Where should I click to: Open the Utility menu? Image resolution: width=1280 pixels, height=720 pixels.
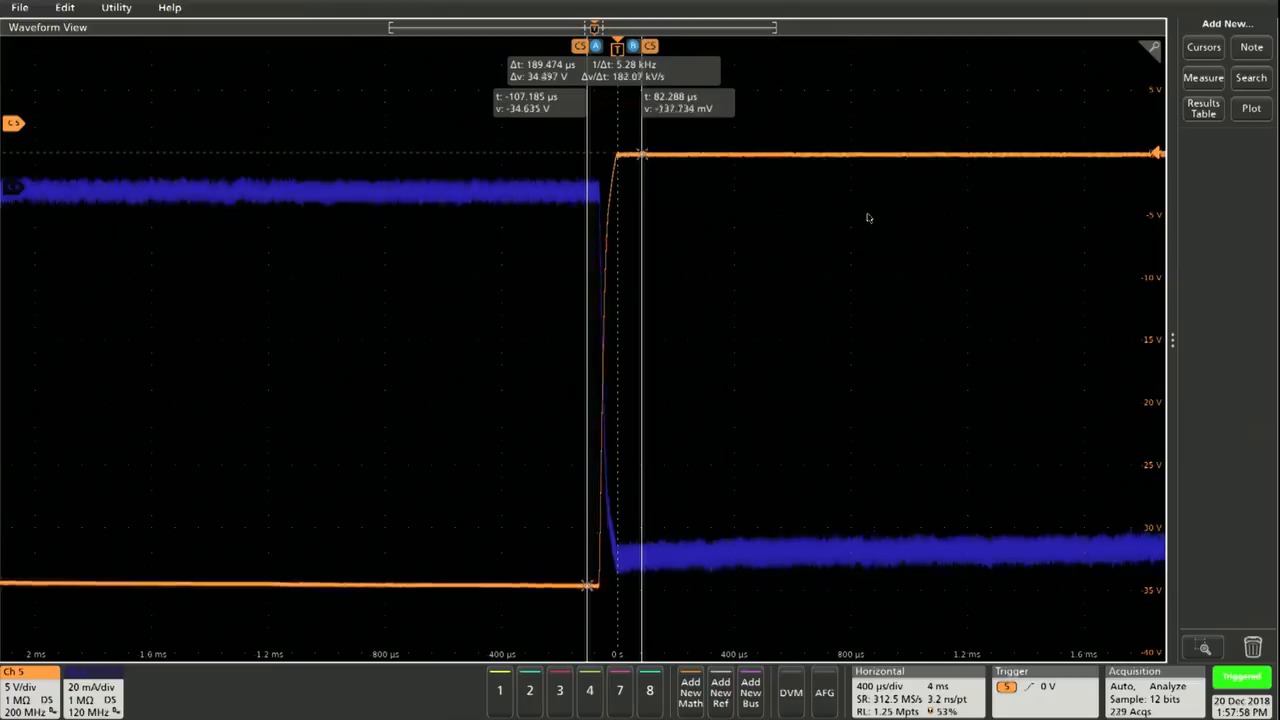pos(116,8)
